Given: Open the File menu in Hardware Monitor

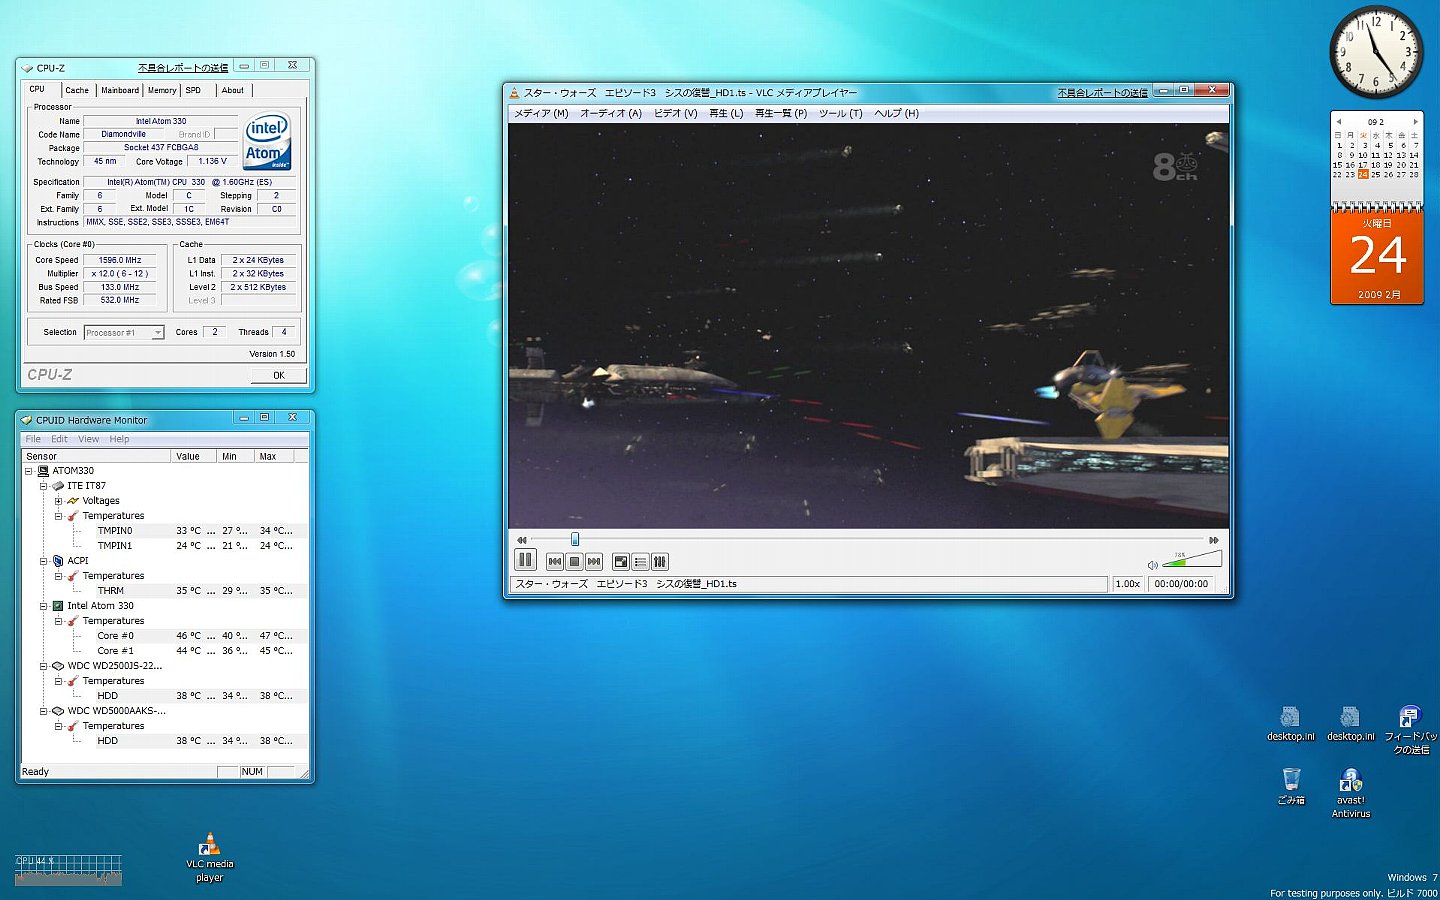Looking at the screenshot, I should click(x=33, y=439).
